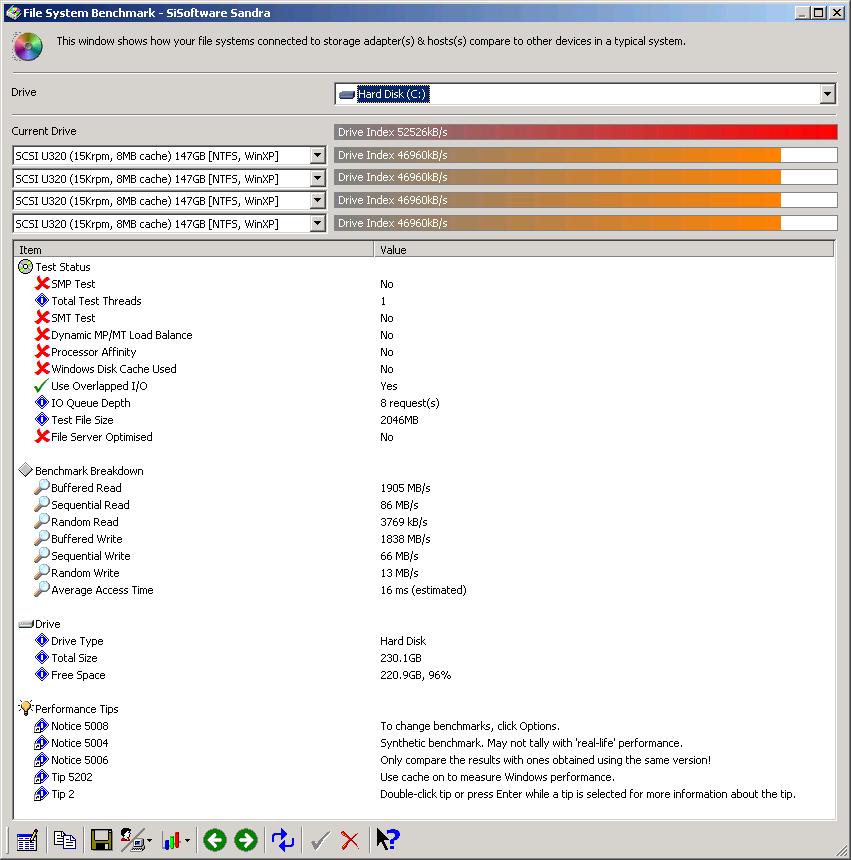Click magnifier icon beside Random Read
The width and height of the screenshot is (851, 860).
42,522
